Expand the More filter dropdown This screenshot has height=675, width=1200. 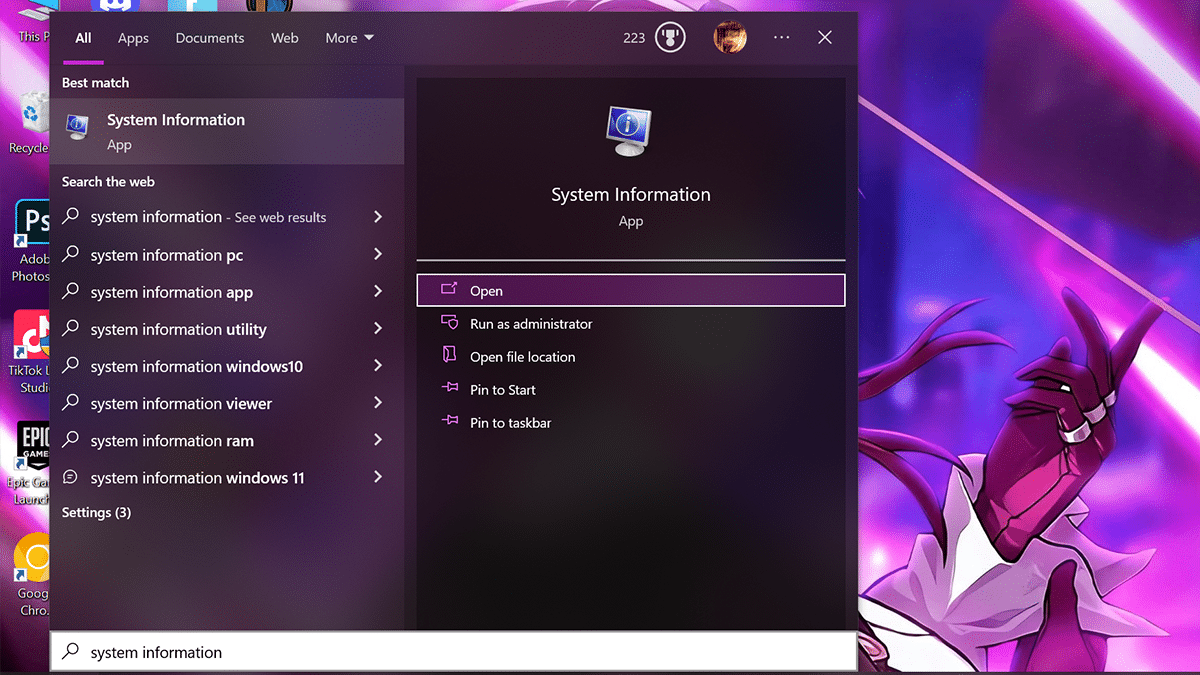[349, 38]
